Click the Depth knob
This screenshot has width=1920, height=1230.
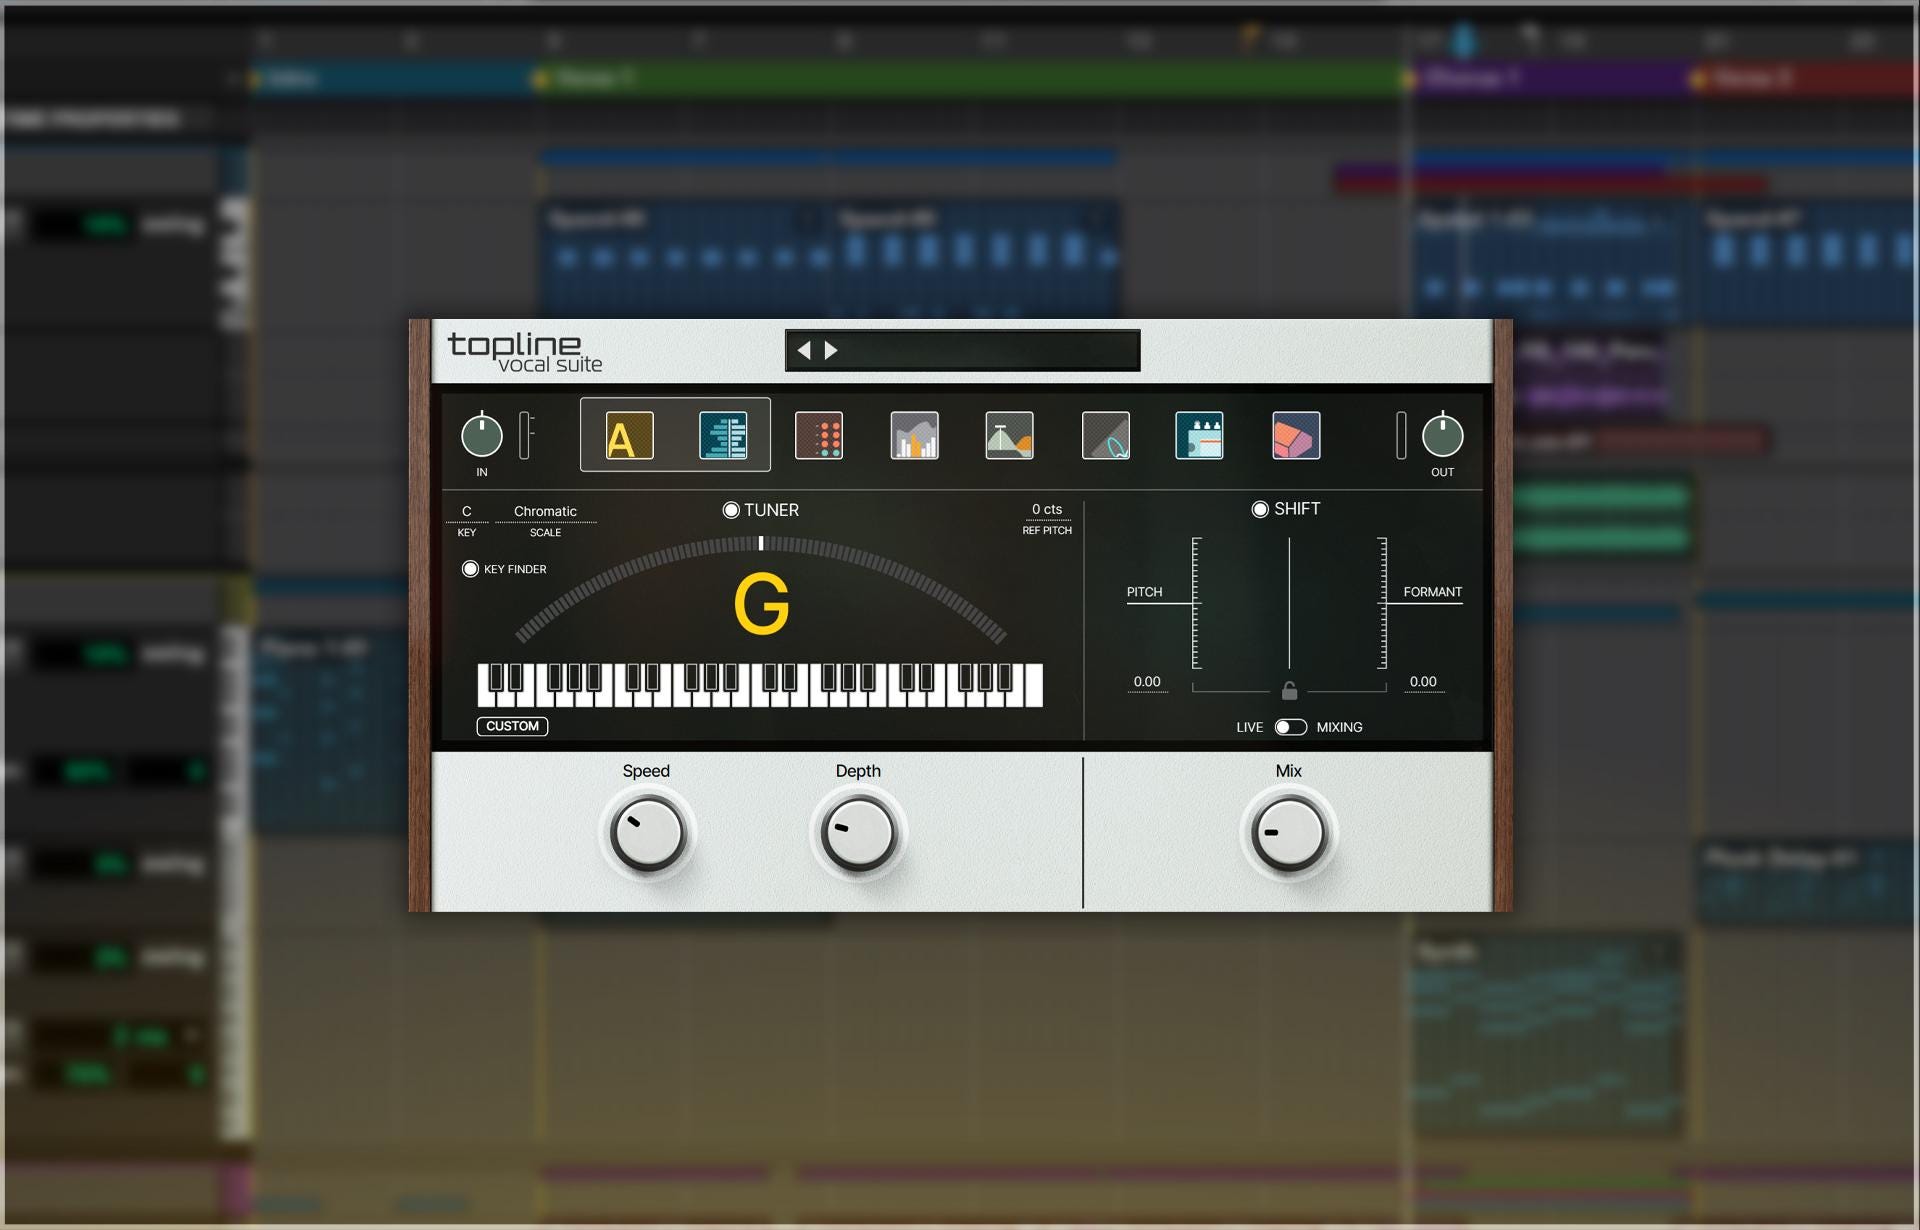click(x=858, y=833)
